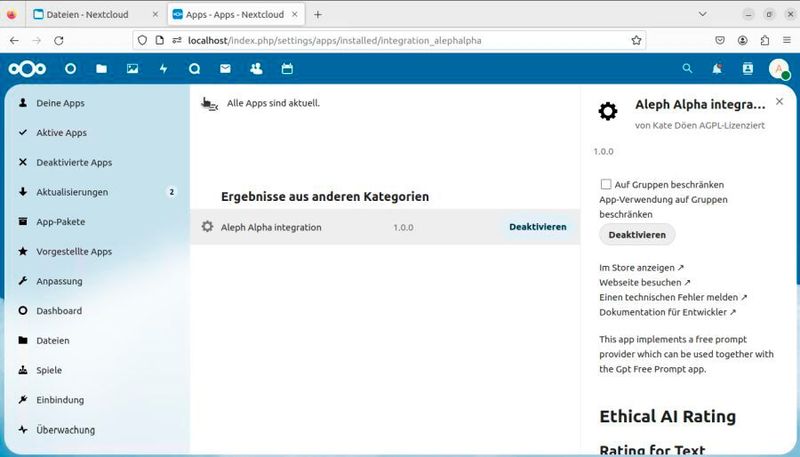This screenshot has width=800, height=457.
Task: Open the Mail envelope icon
Action: 226,69
